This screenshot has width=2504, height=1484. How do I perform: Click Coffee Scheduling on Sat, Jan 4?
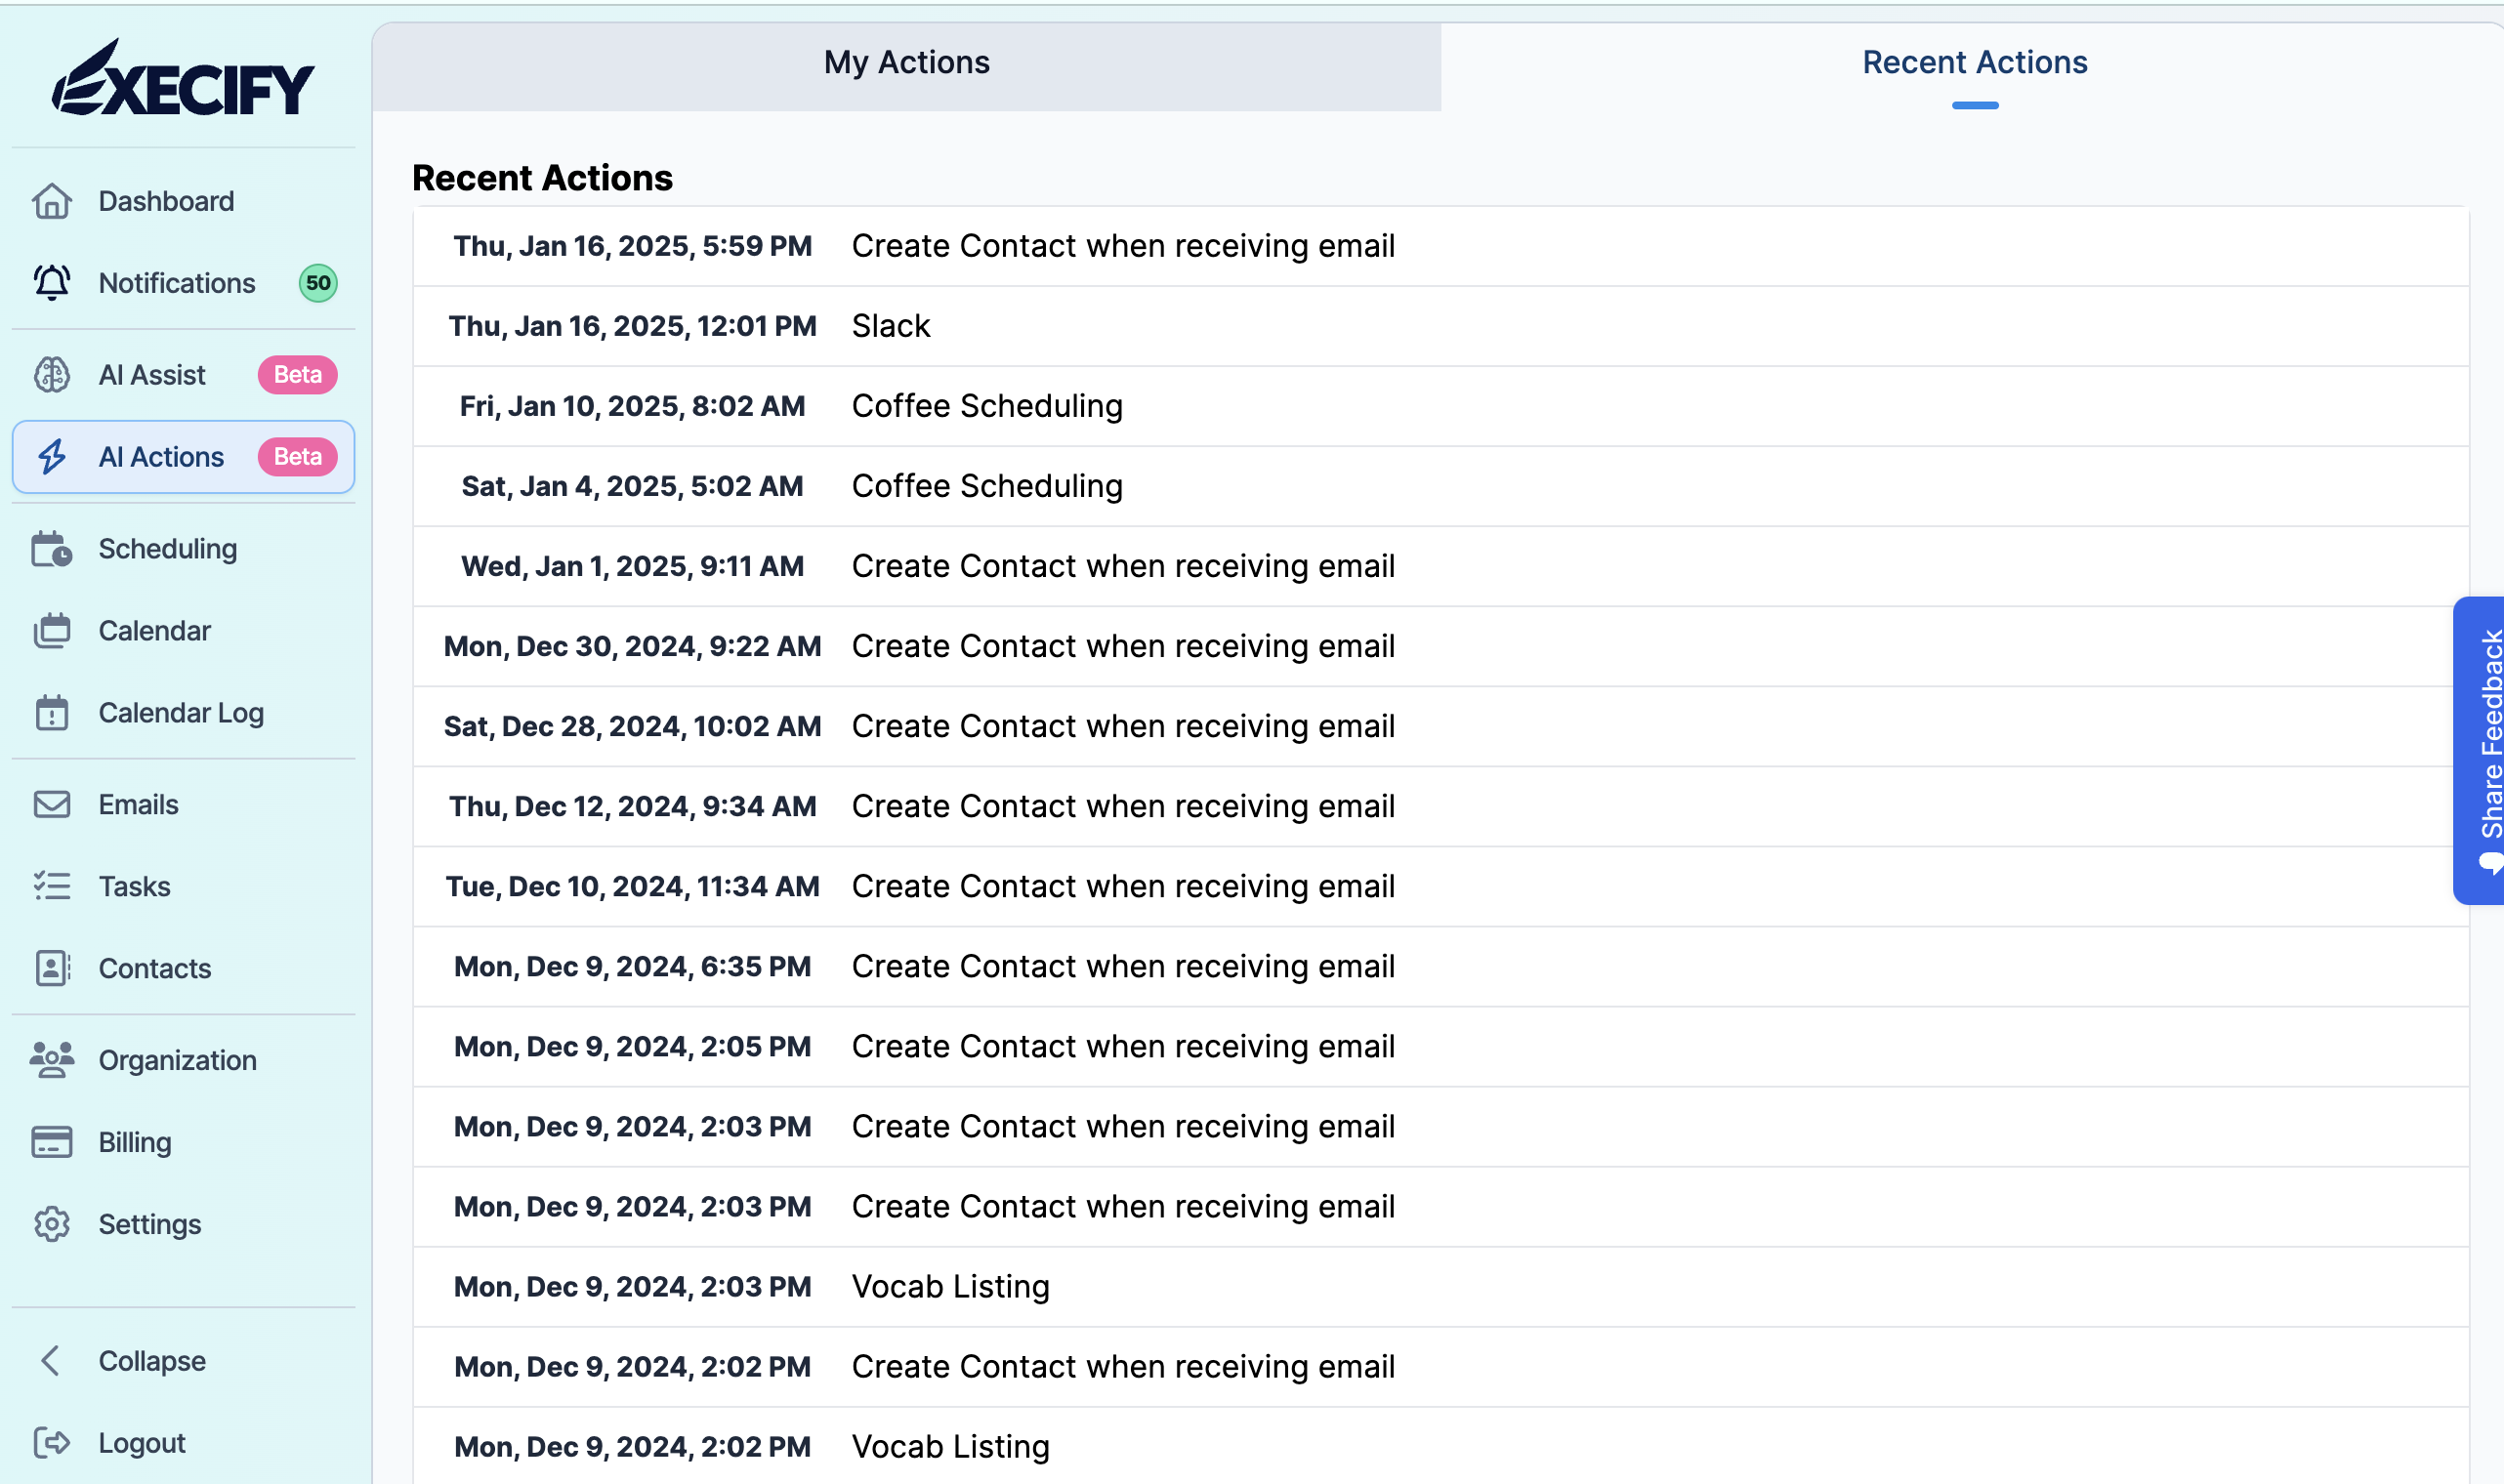click(x=987, y=486)
